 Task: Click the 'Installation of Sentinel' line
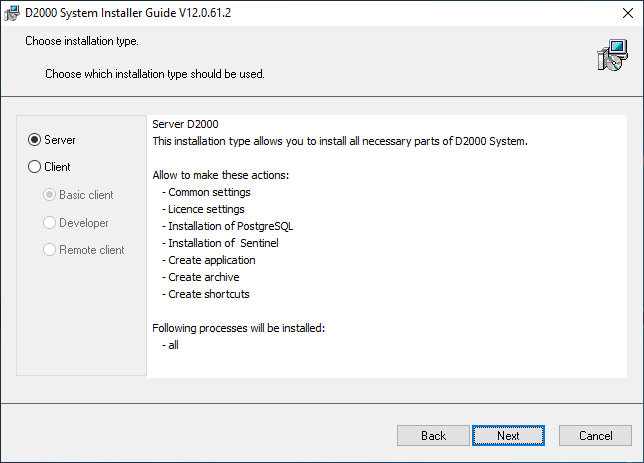click(223, 243)
